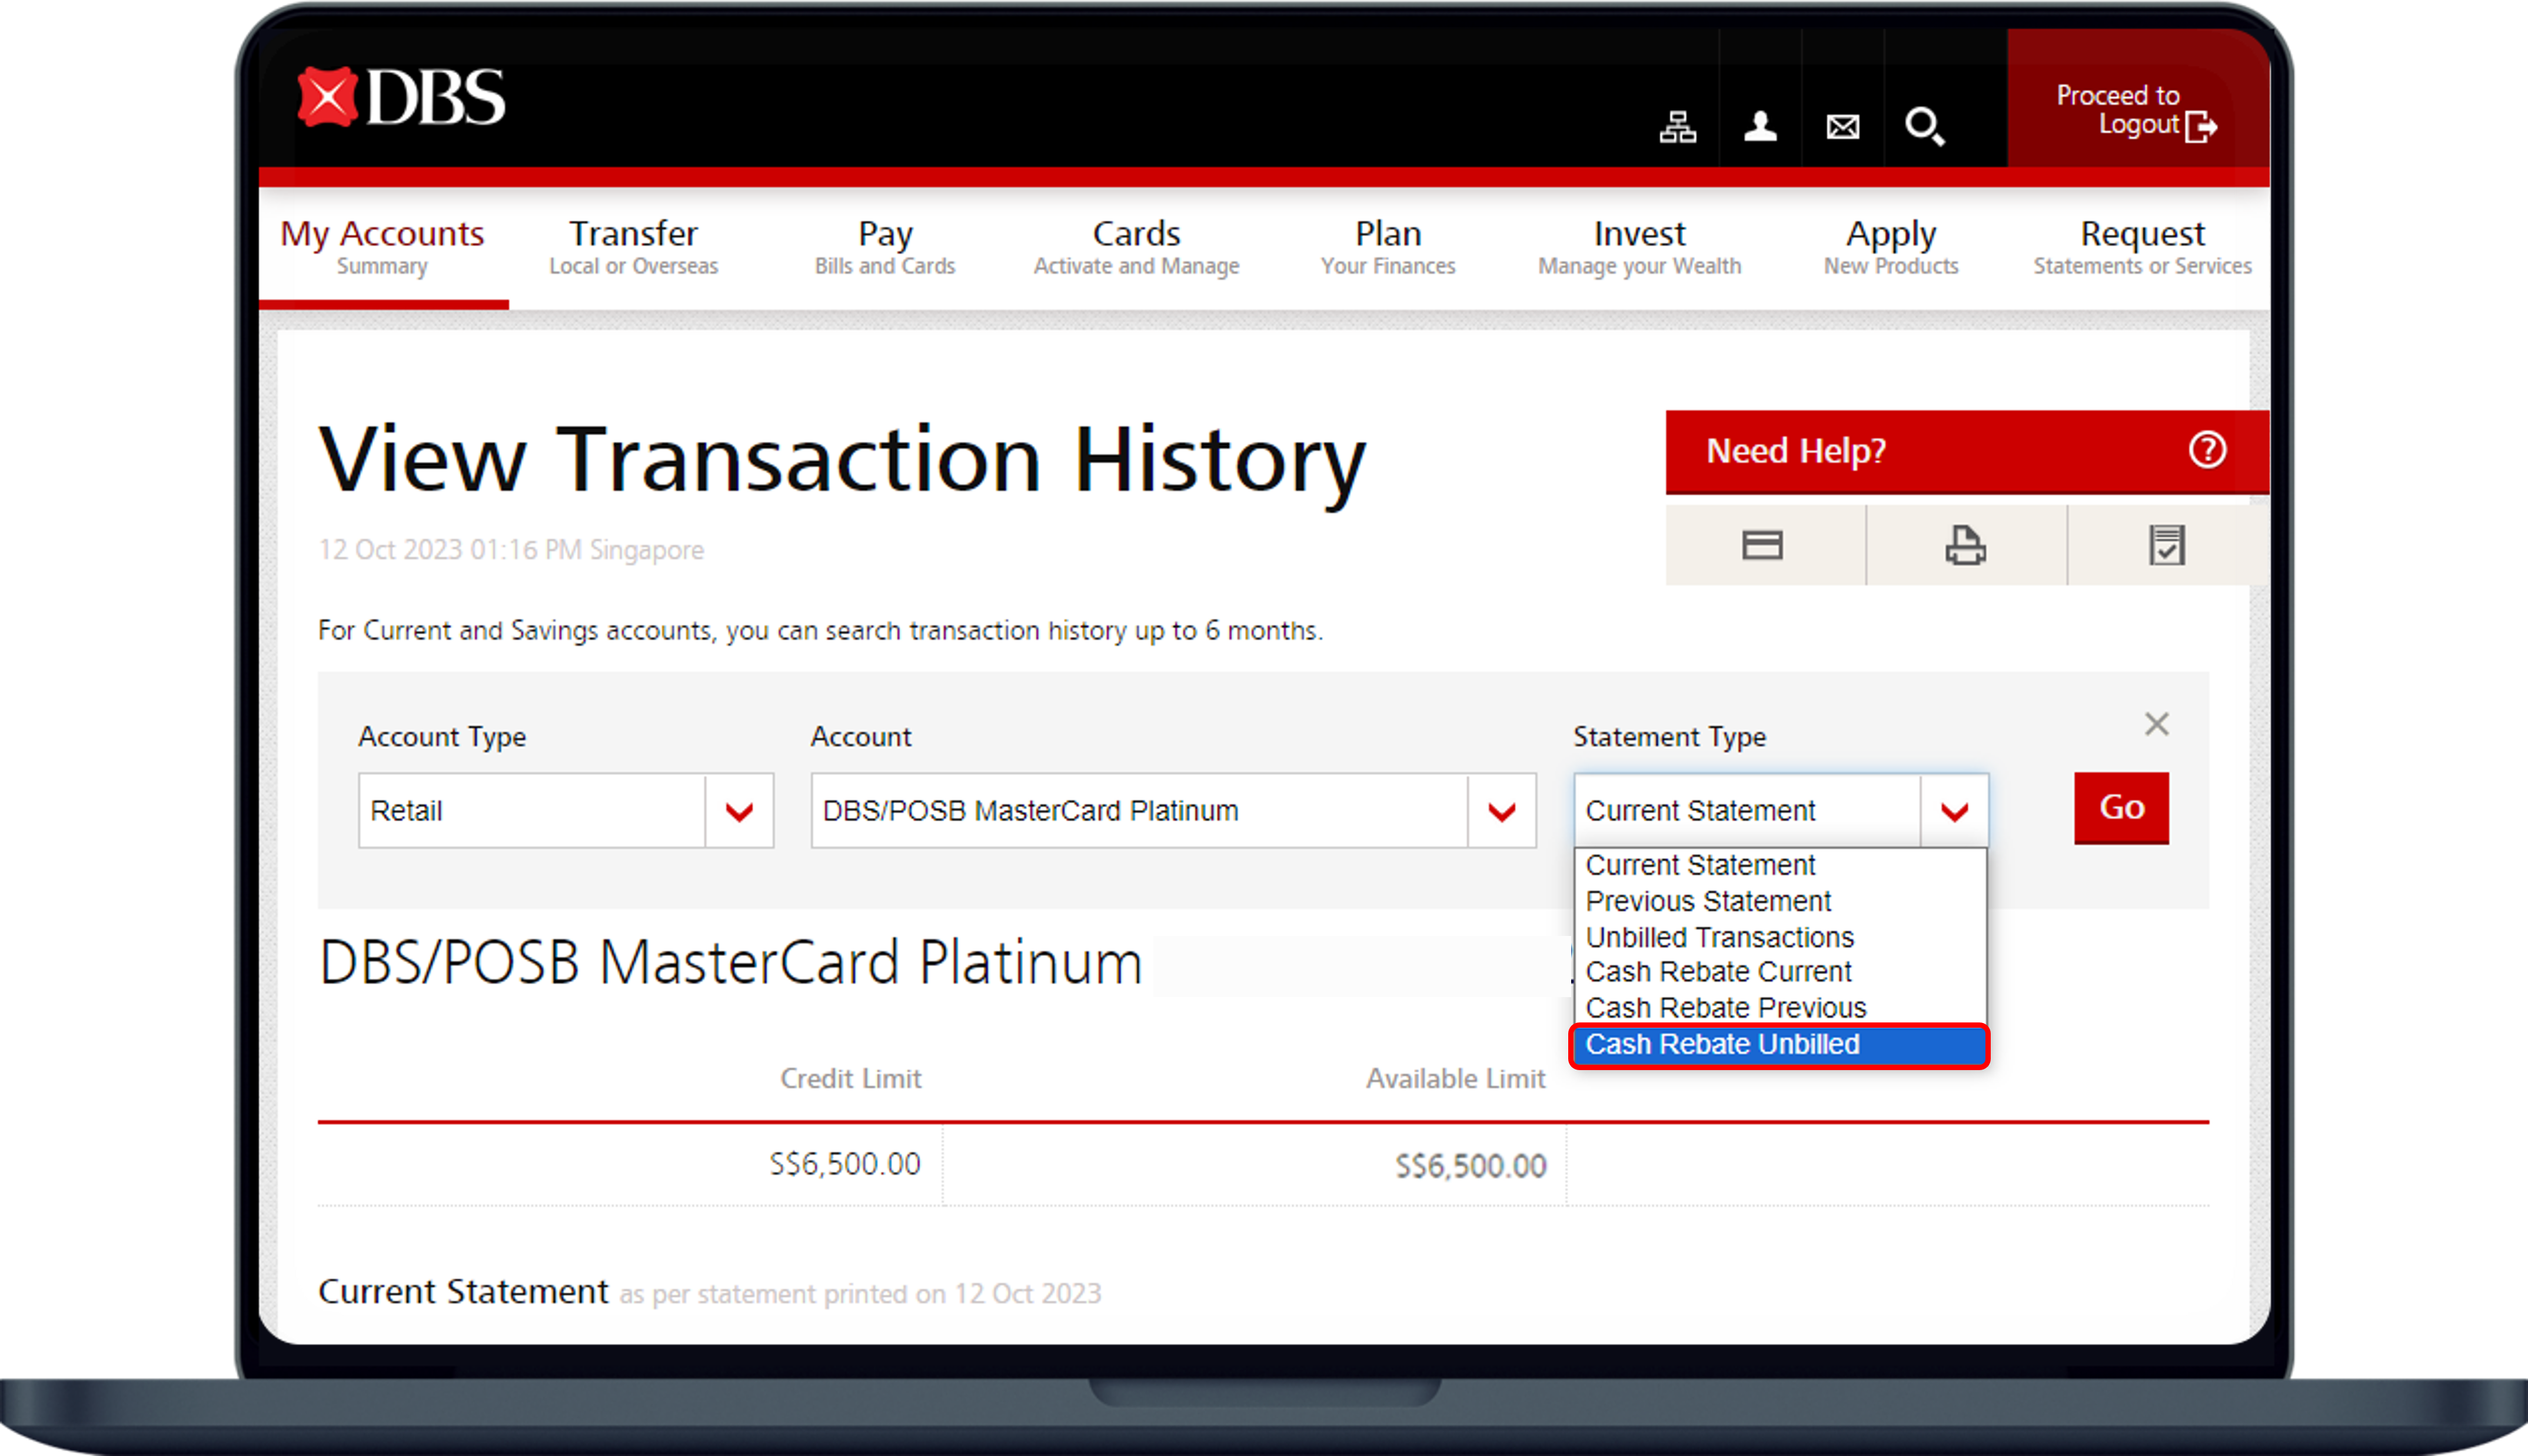Click the Go button
The width and height of the screenshot is (2528, 1456).
2121,808
